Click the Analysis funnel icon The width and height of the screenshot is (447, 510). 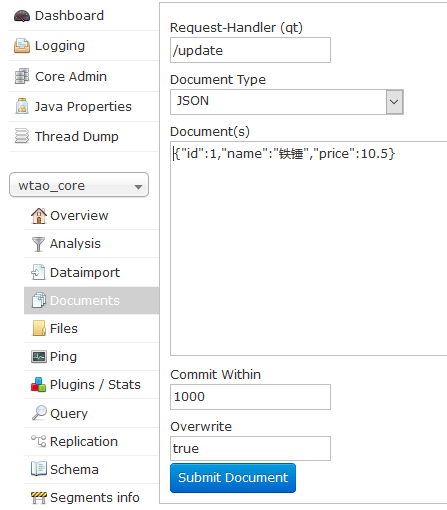pos(38,244)
